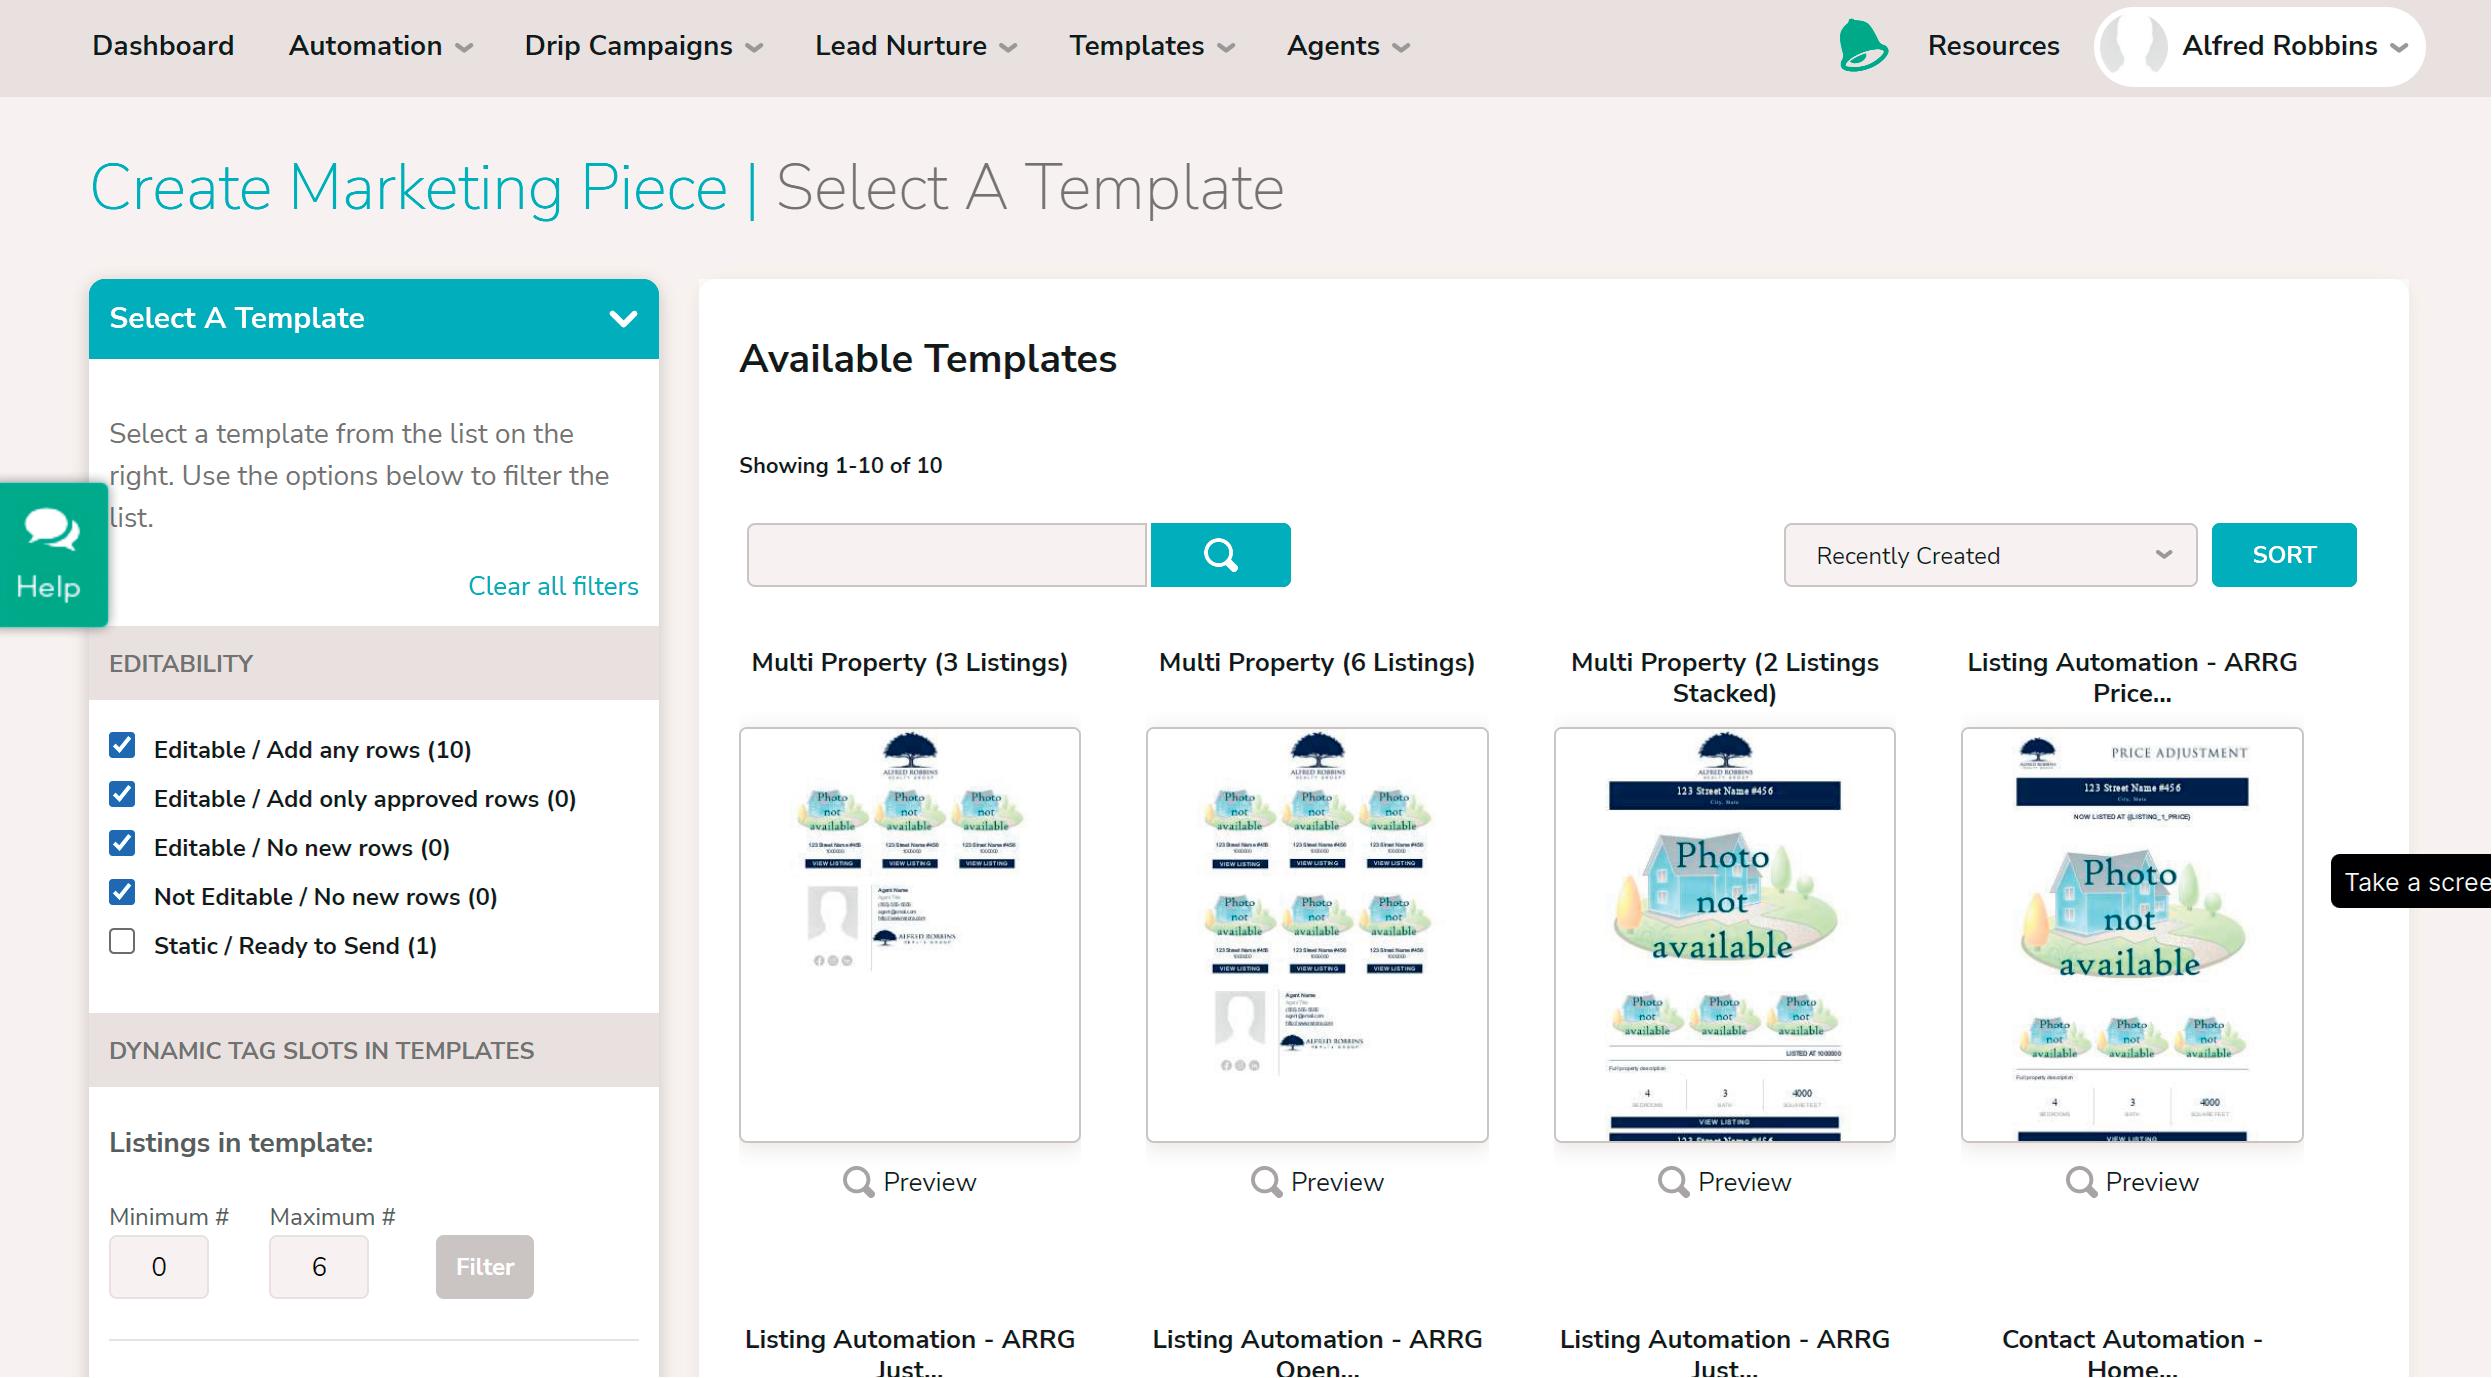Click Alfred Robbins profile avatar
2492x1378 pixels.
coord(2132,46)
